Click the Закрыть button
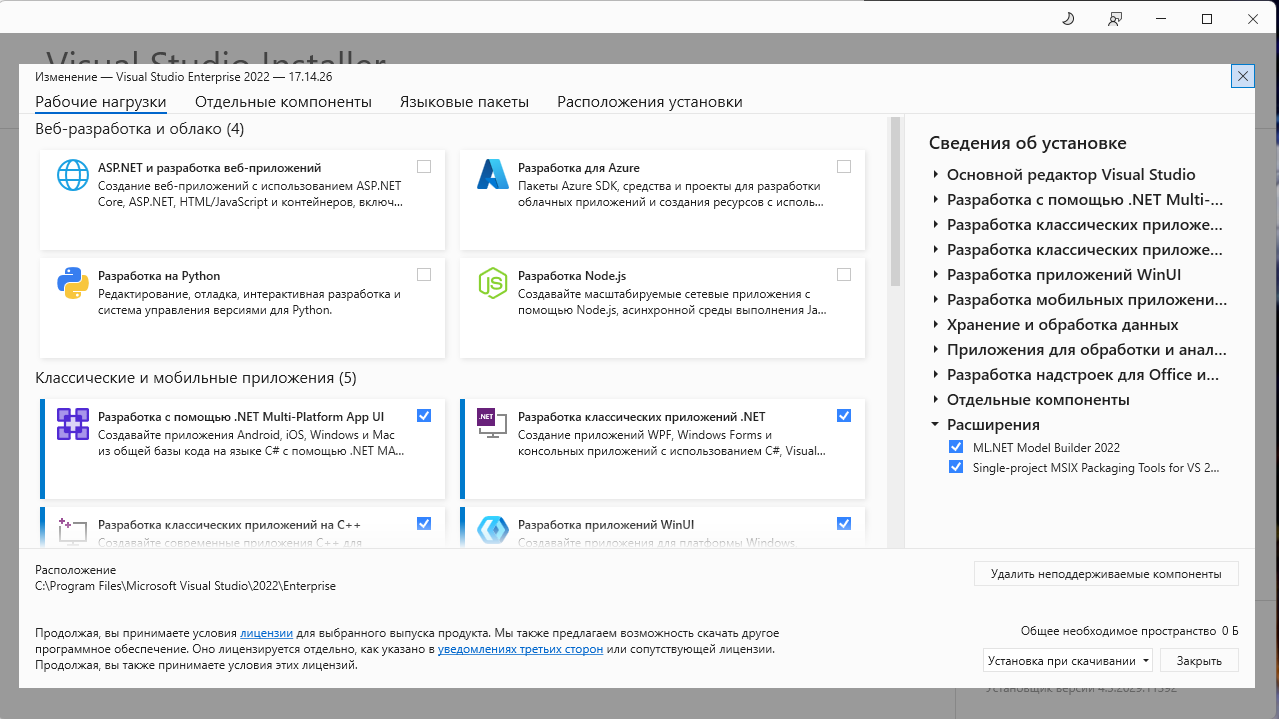The image size is (1279, 719). click(x=1198, y=661)
